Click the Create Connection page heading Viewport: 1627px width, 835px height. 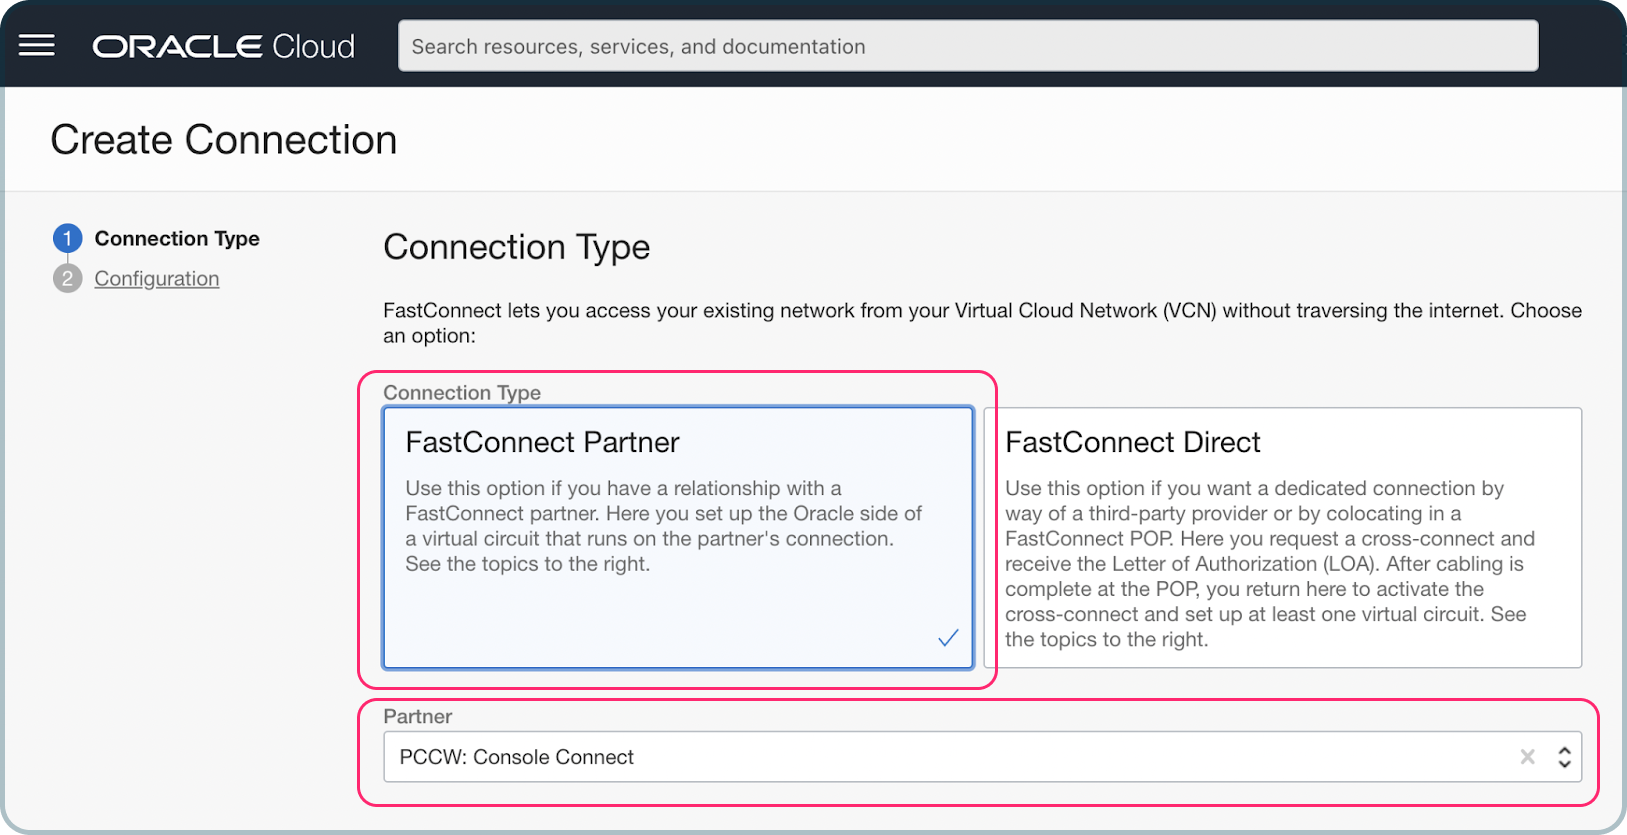point(224,140)
